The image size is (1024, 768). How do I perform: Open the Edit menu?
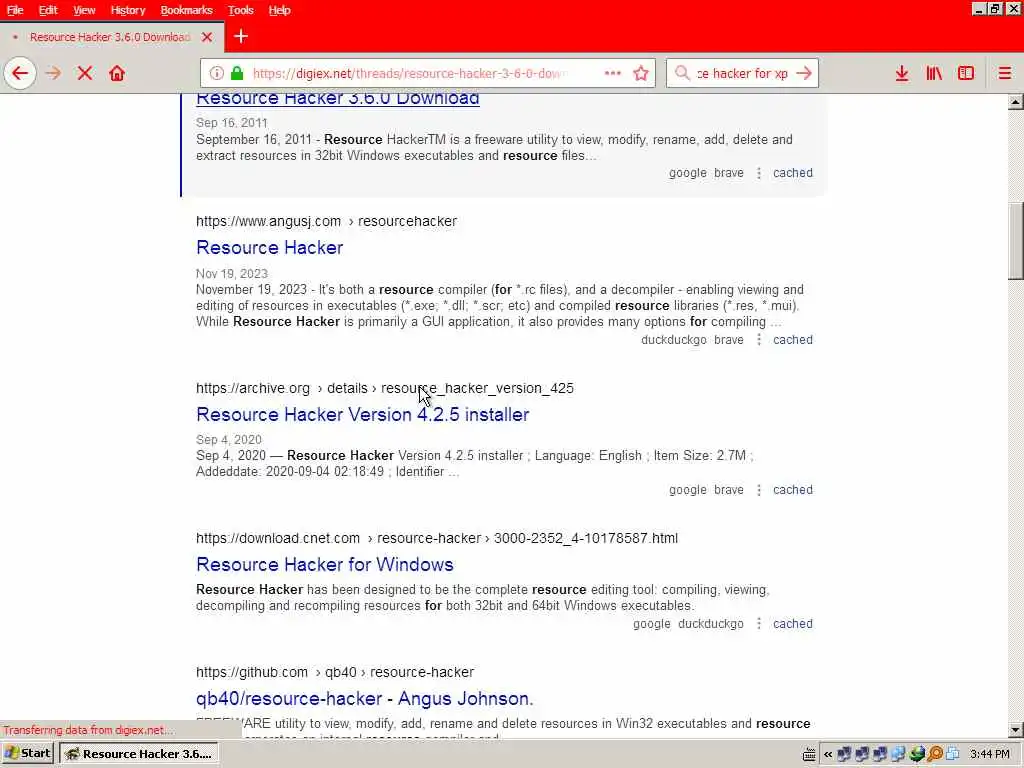click(48, 10)
